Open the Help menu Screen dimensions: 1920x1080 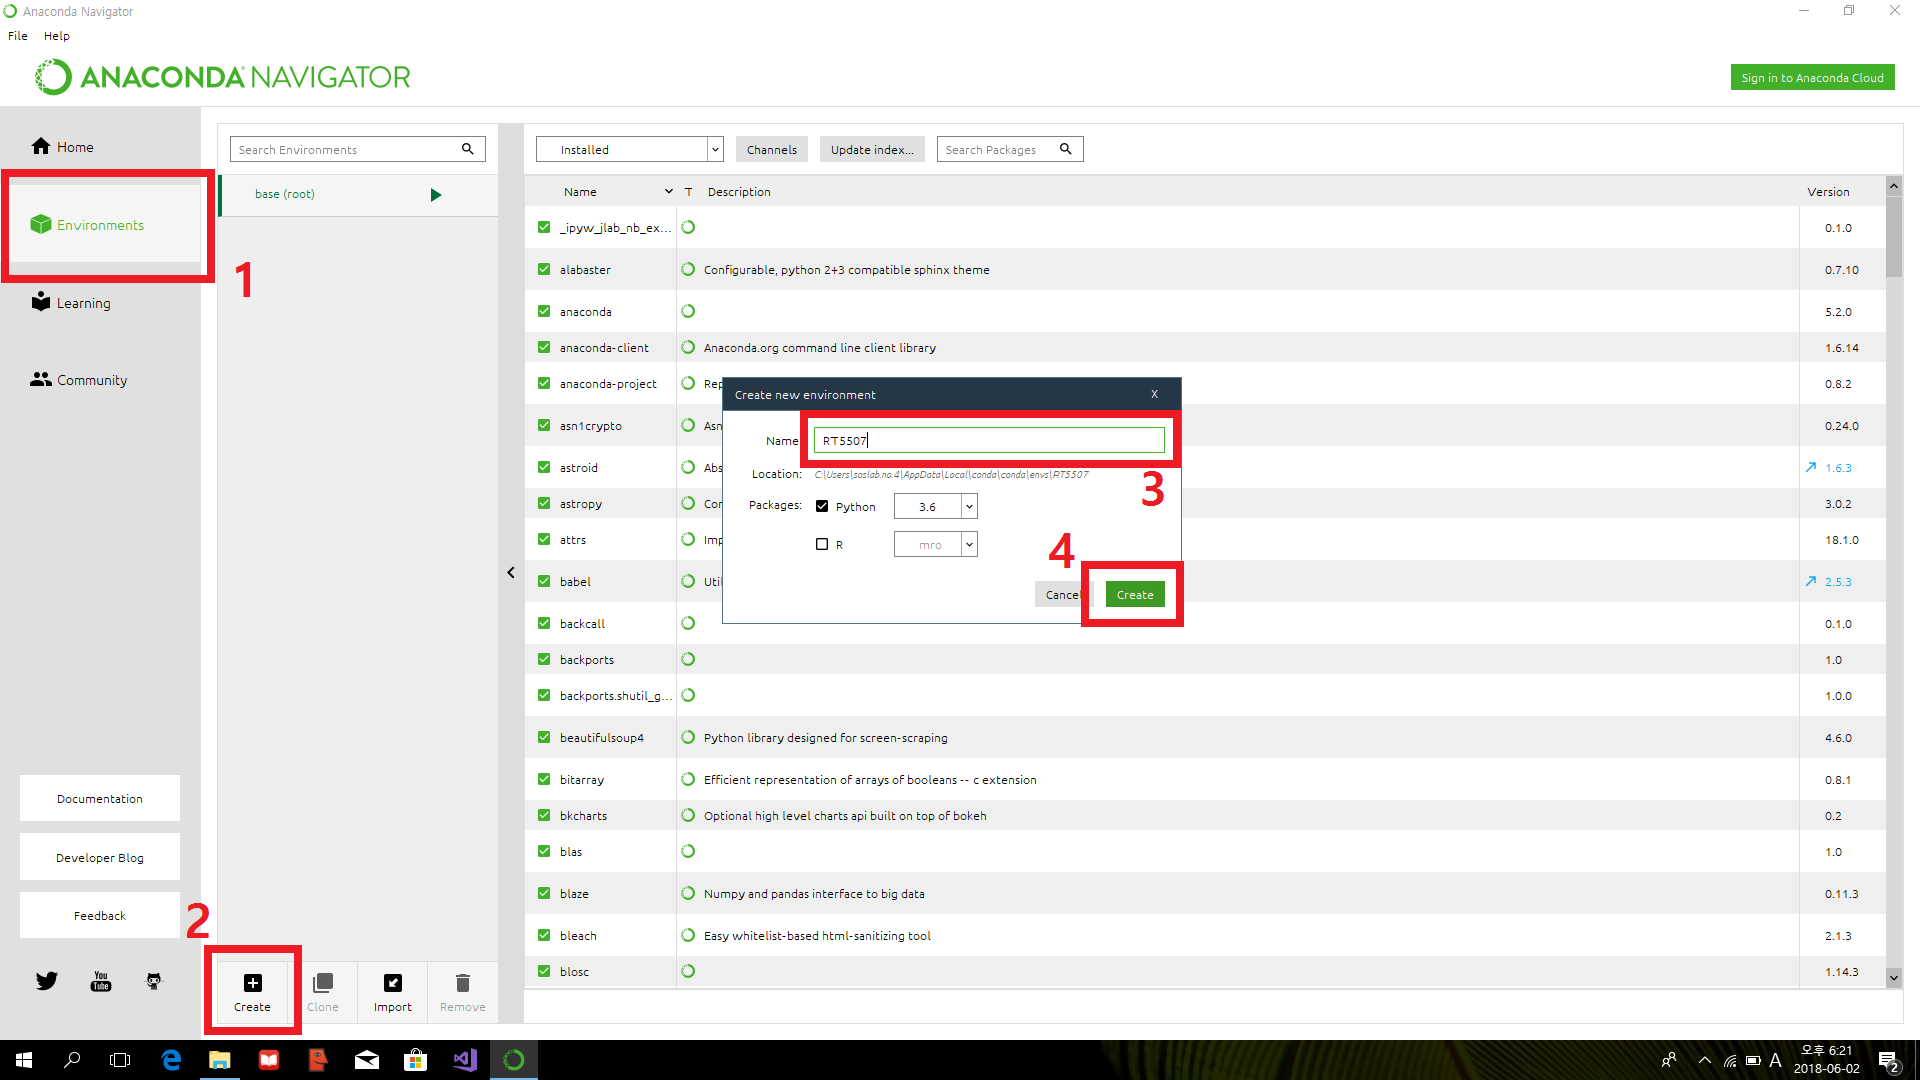pyautogui.click(x=57, y=35)
